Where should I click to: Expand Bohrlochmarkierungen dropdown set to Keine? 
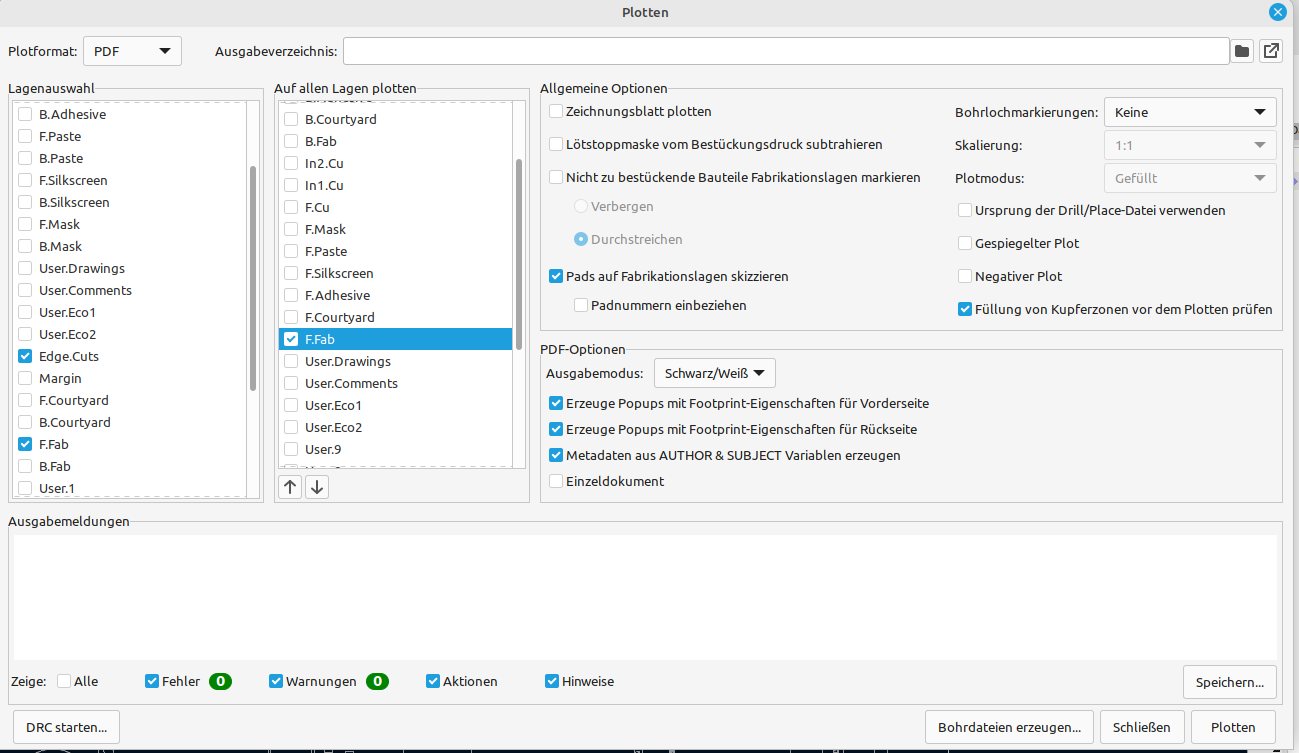pyautogui.click(x=1189, y=112)
